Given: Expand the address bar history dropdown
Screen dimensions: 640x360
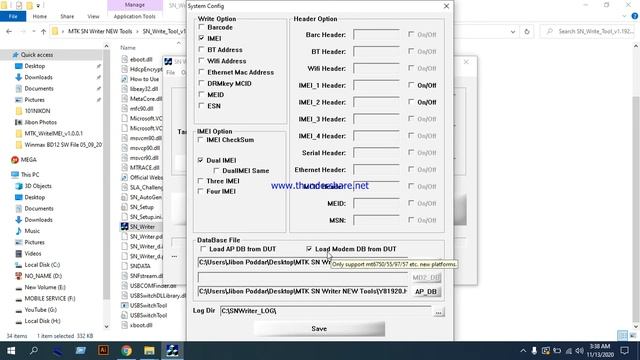Looking at the screenshot, I should (x=513, y=31).
